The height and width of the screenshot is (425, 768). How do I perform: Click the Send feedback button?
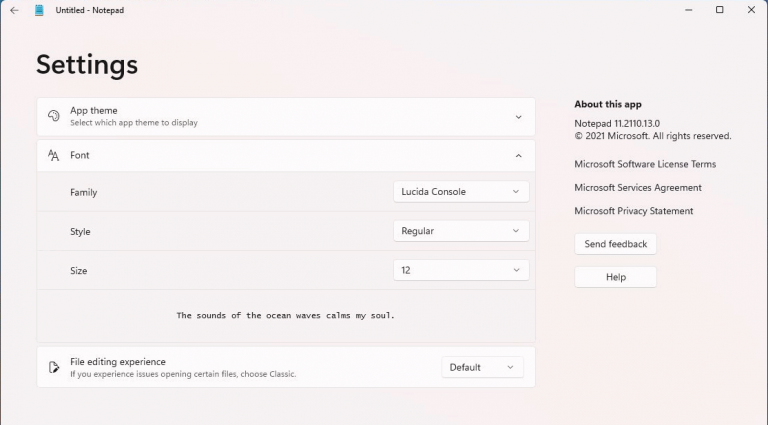(x=615, y=244)
